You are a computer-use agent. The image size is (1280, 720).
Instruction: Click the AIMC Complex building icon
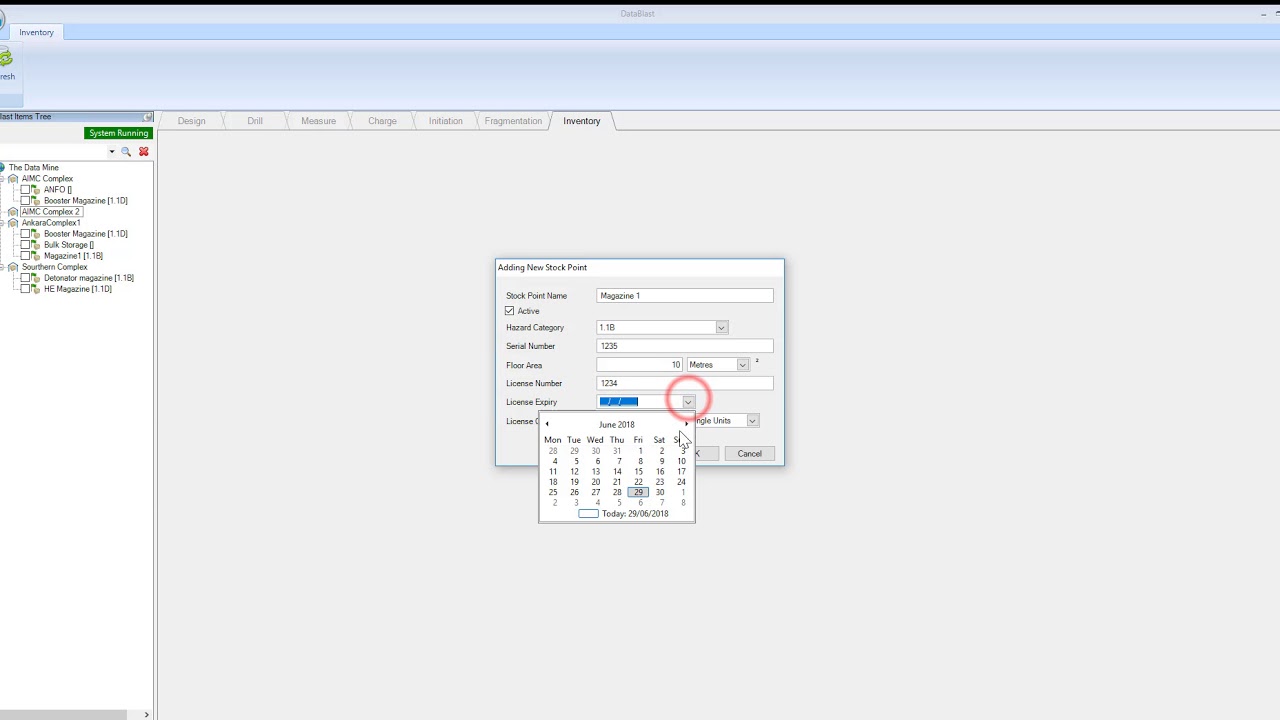[13, 179]
